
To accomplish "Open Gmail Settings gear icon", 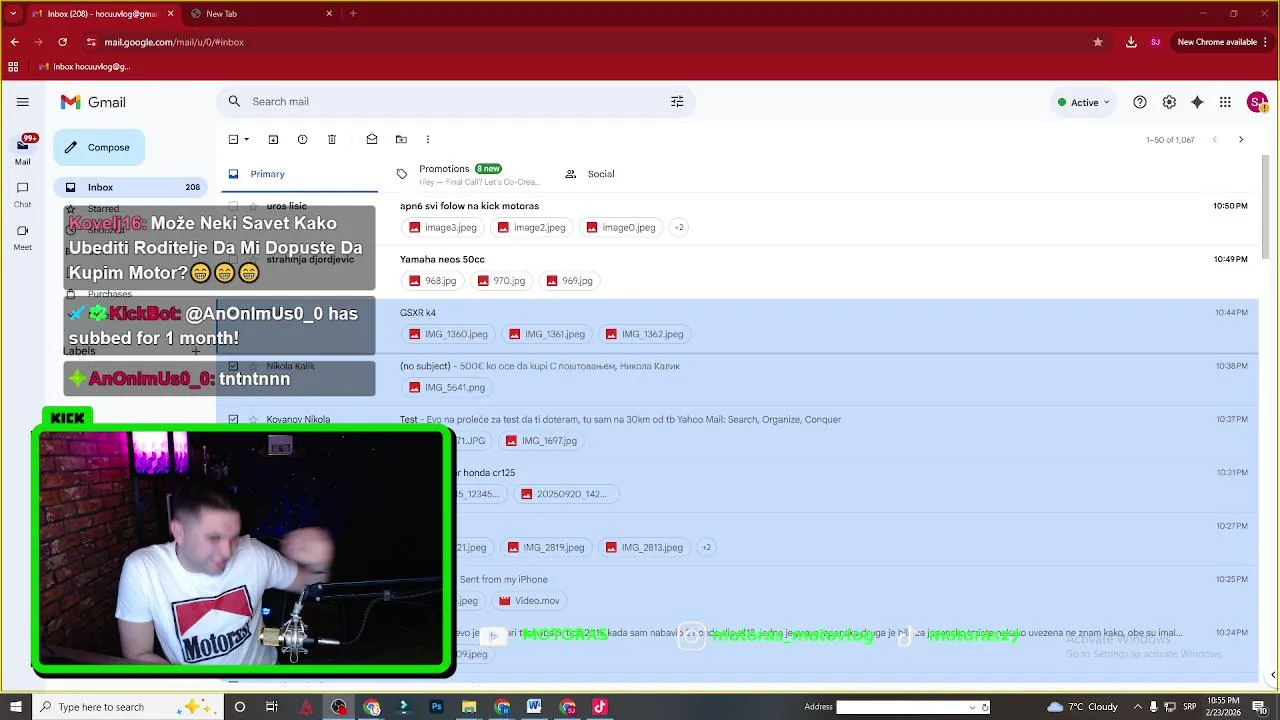I will tap(1169, 102).
